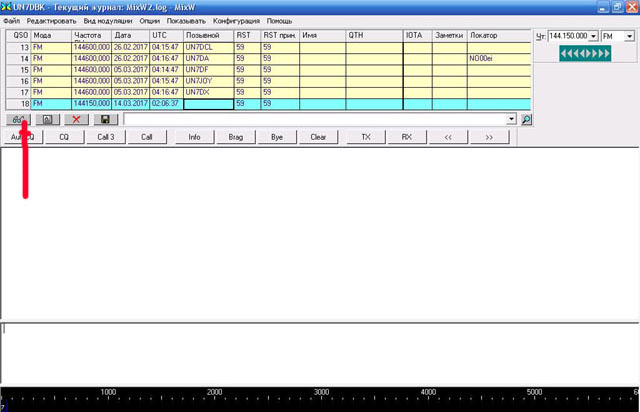Select callsign cell UN7DCL
Viewport: 640px width, 412px height.
tap(209, 47)
